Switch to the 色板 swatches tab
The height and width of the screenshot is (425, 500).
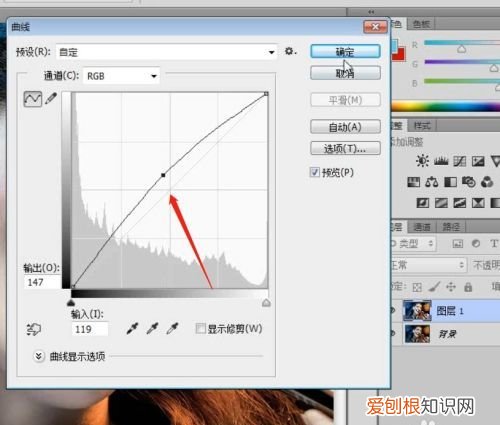pos(421,24)
